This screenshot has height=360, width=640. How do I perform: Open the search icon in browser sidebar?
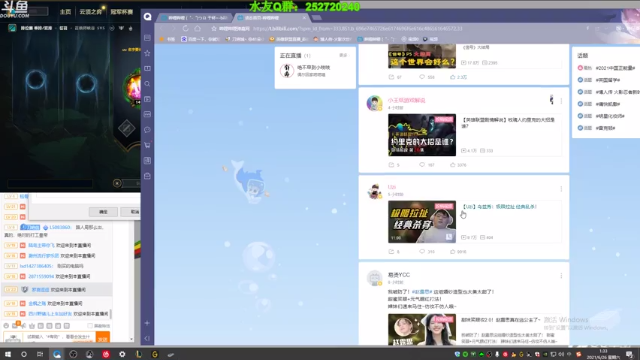pyautogui.click(x=147, y=84)
